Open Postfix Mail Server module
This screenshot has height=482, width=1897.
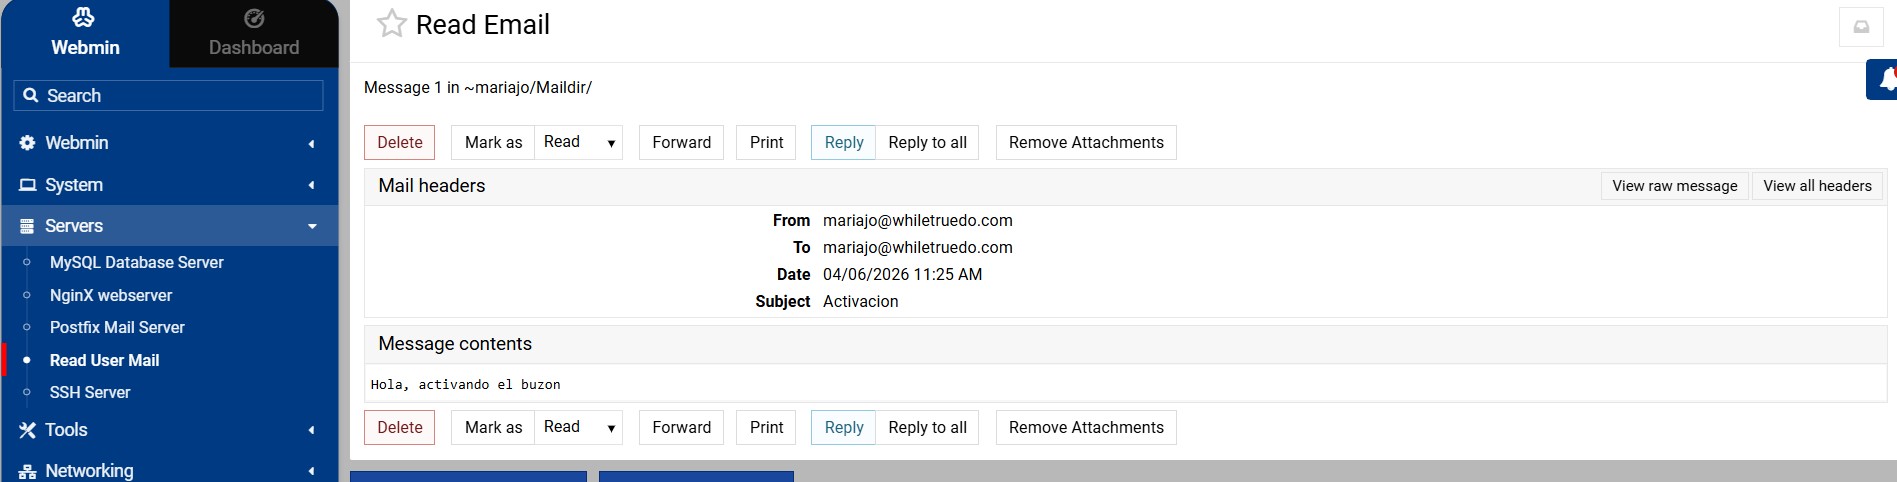117,328
